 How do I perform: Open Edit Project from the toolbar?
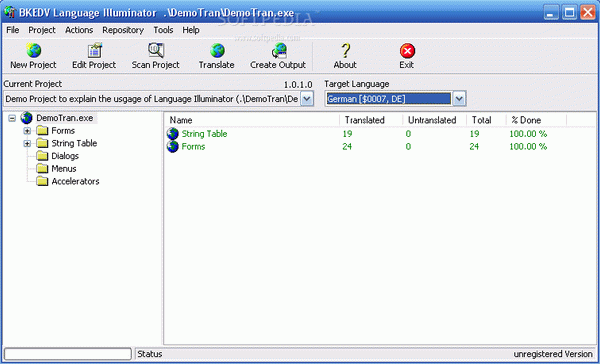pyautogui.click(x=94, y=56)
